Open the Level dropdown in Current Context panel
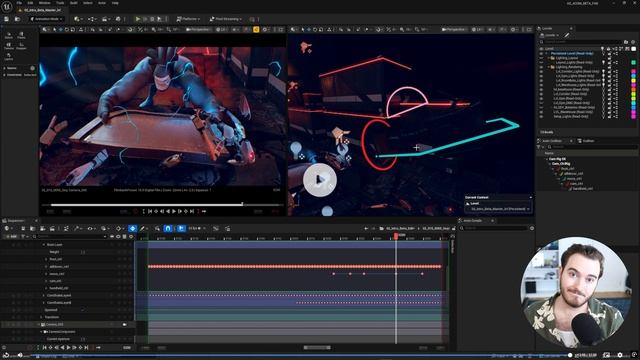This screenshot has width=640, height=360. click(500, 209)
